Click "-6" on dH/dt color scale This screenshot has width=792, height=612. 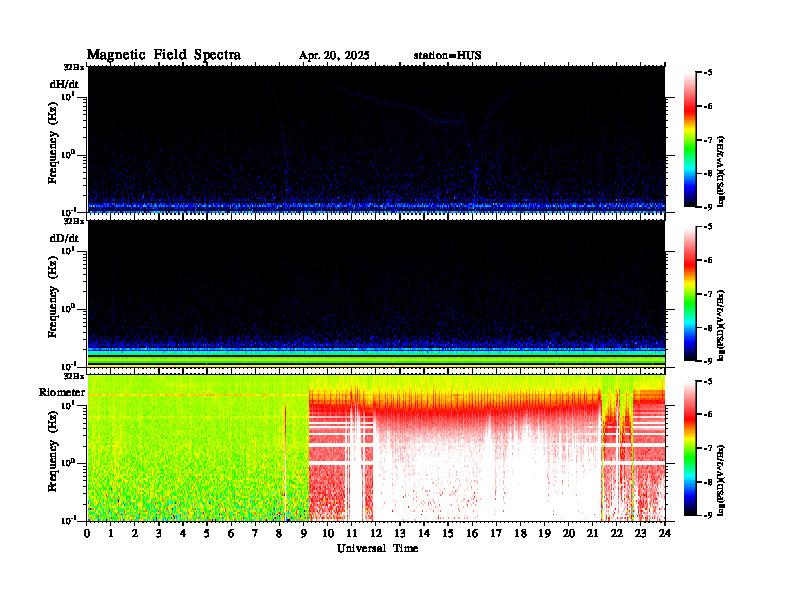tap(708, 107)
